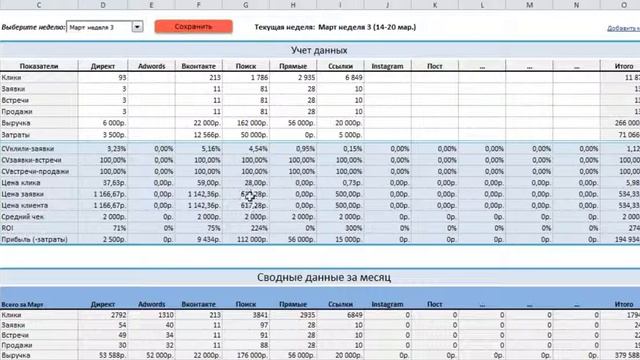Select the Цена клиента row label

(39, 205)
